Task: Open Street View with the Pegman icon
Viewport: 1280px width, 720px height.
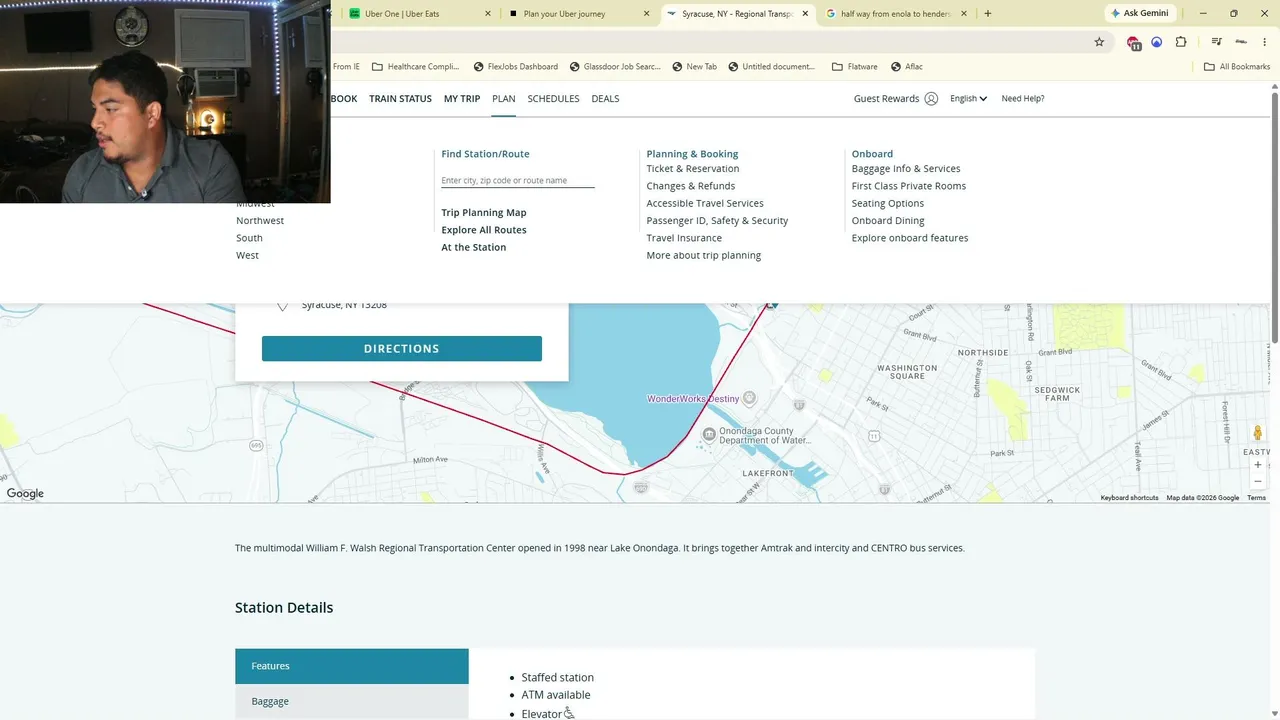Action: 1258,433
